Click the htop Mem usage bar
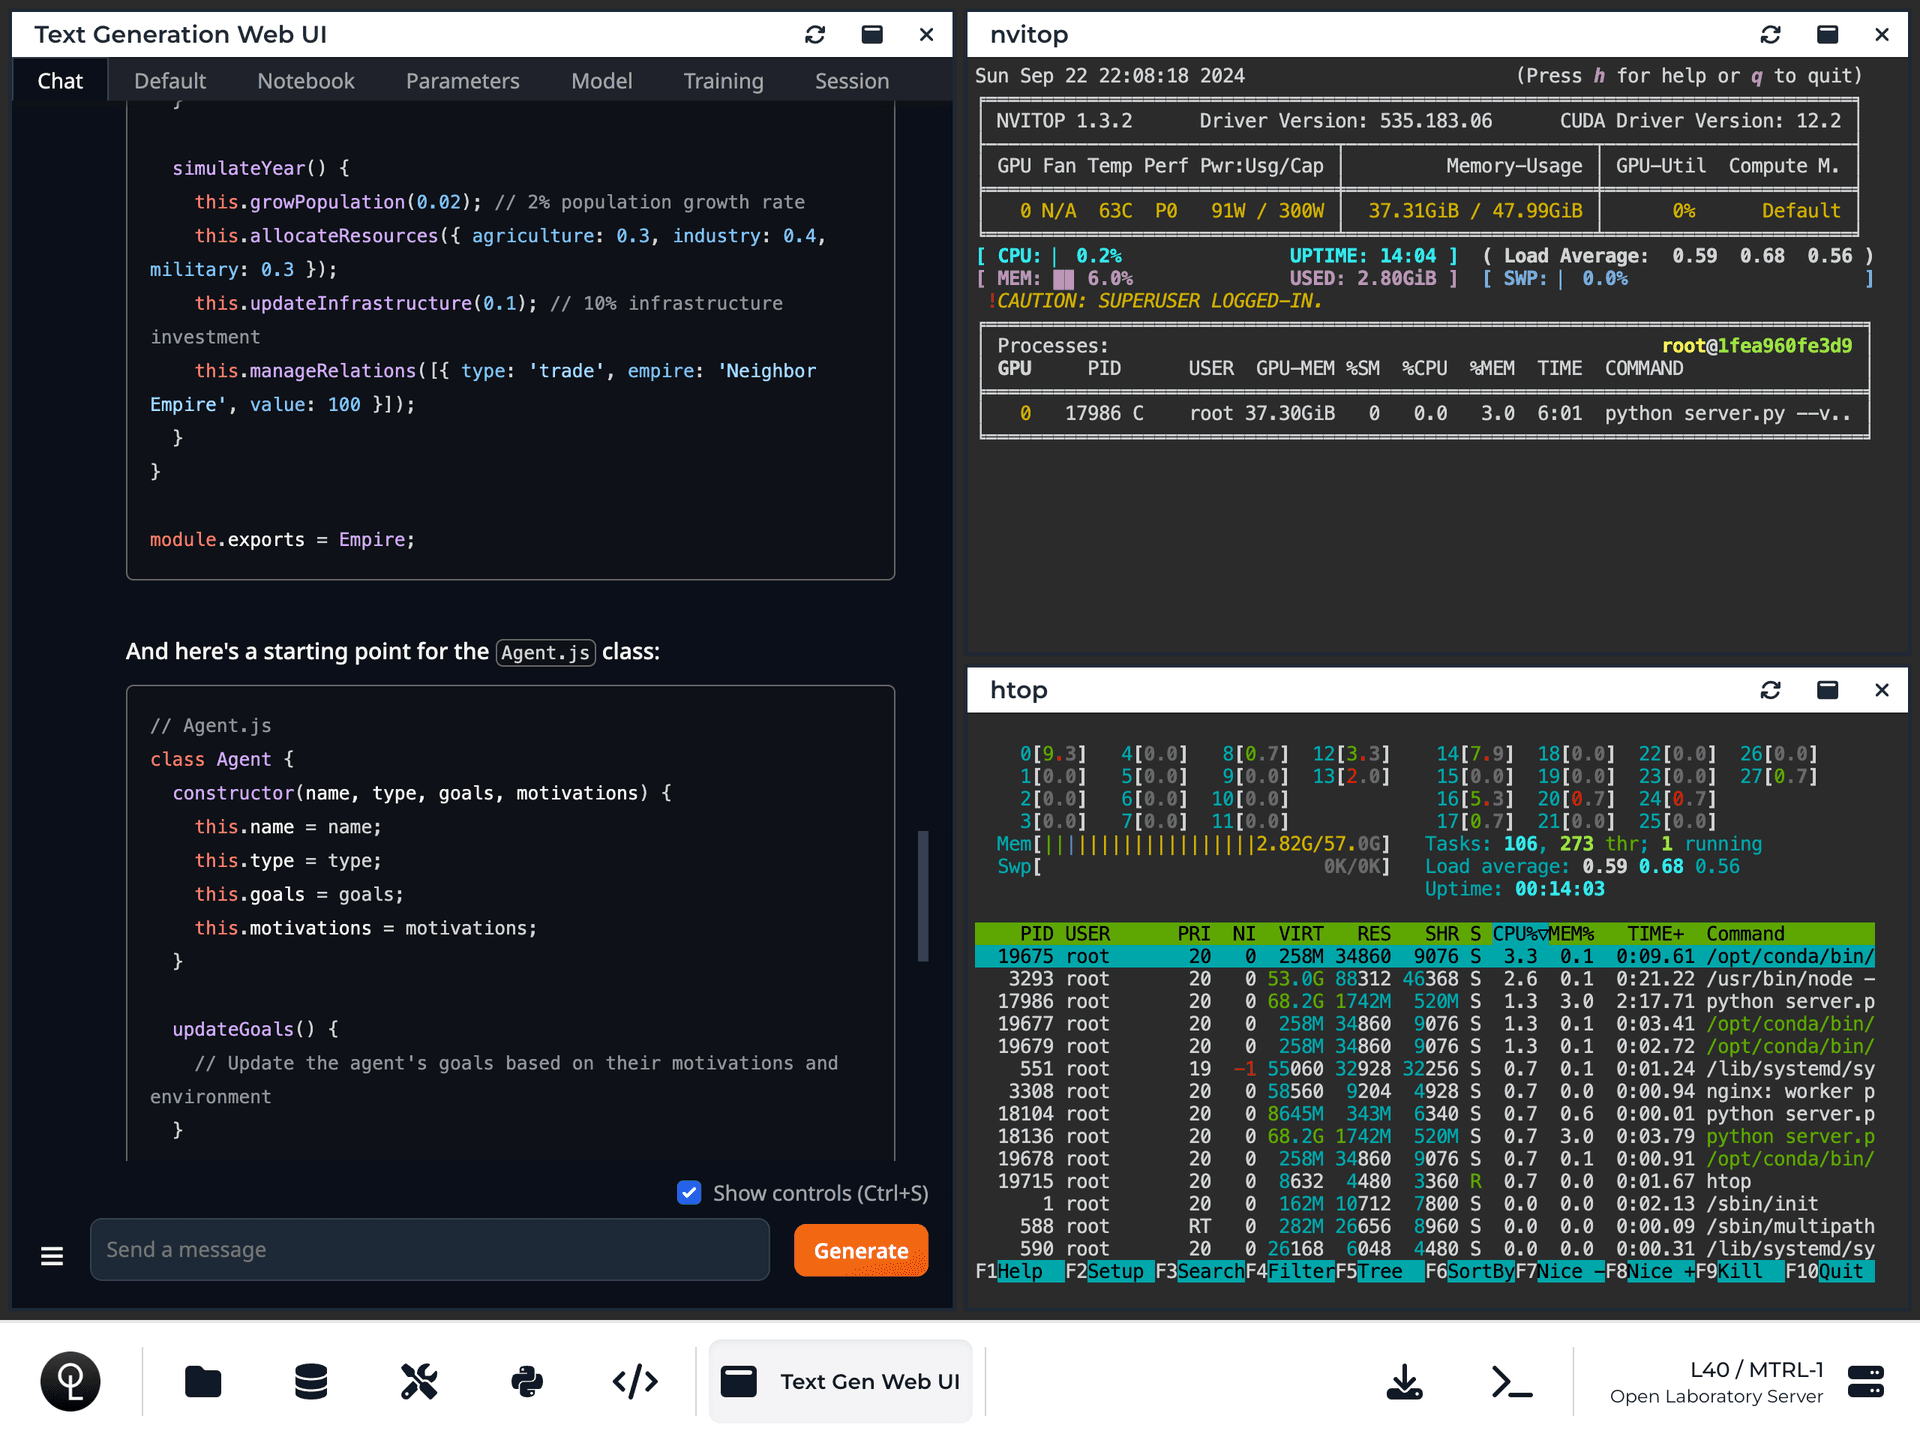This screenshot has height=1440, width=1920. tap(1193, 844)
